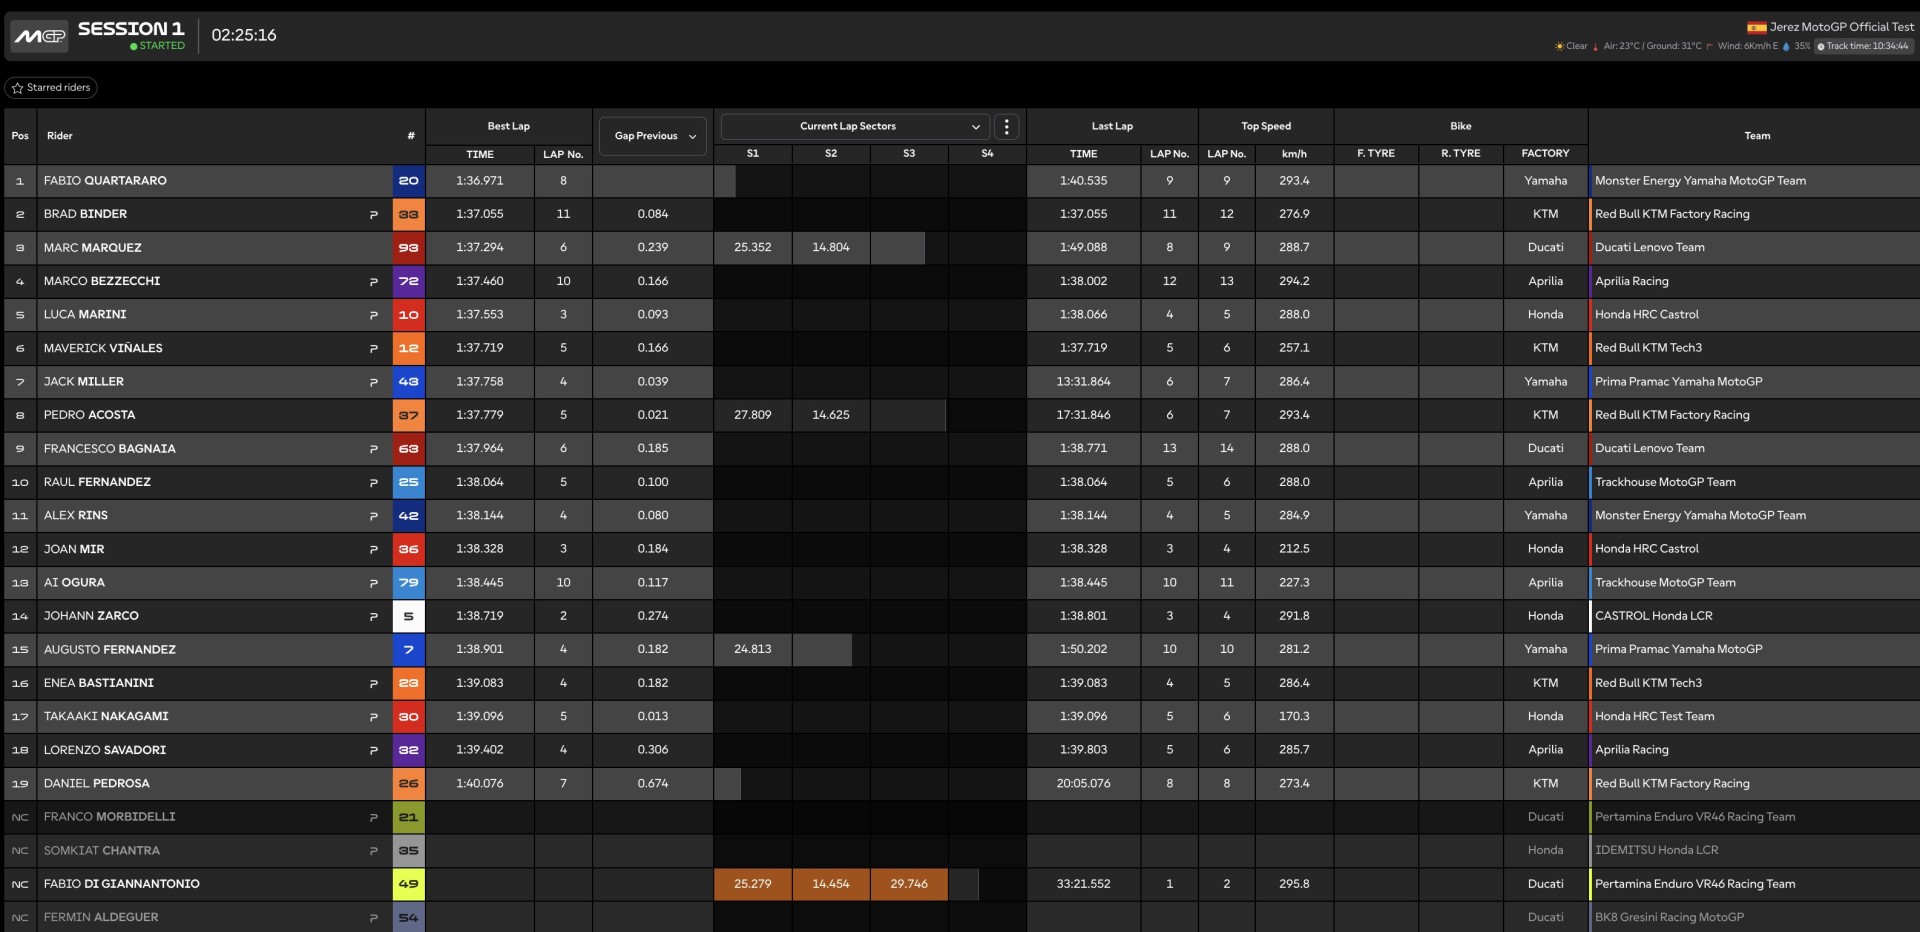Click best lap time 1:36.971
This screenshot has height=932, width=1920.
(x=480, y=181)
